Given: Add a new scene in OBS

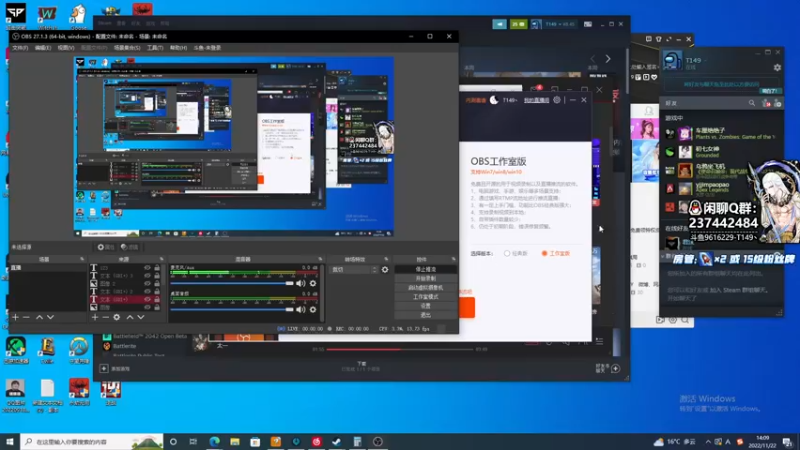Looking at the screenshot, I should point(15,317).
